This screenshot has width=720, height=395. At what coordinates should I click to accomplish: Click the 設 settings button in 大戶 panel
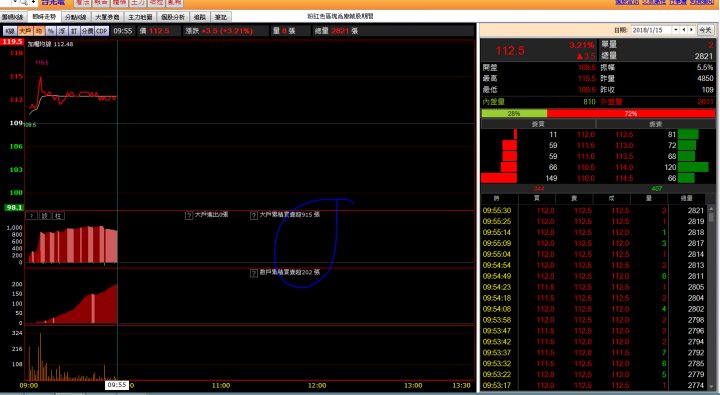tap(45, 216)
